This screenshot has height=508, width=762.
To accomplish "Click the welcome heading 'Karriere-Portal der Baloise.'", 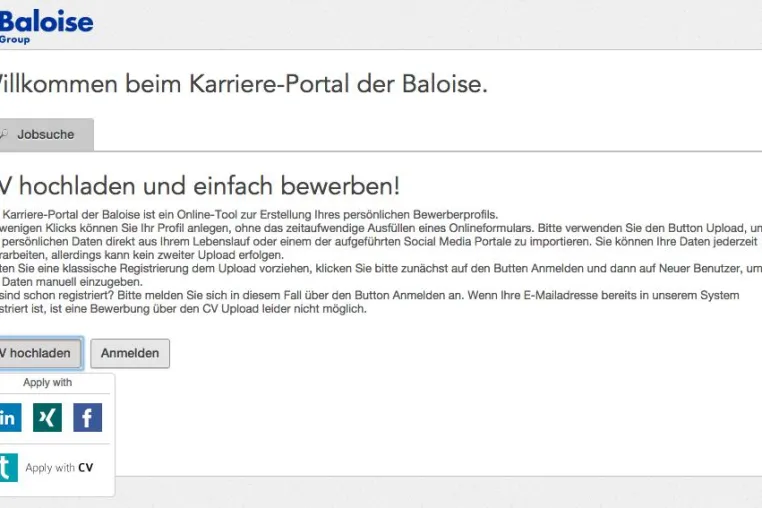I will tap(338, 84).
